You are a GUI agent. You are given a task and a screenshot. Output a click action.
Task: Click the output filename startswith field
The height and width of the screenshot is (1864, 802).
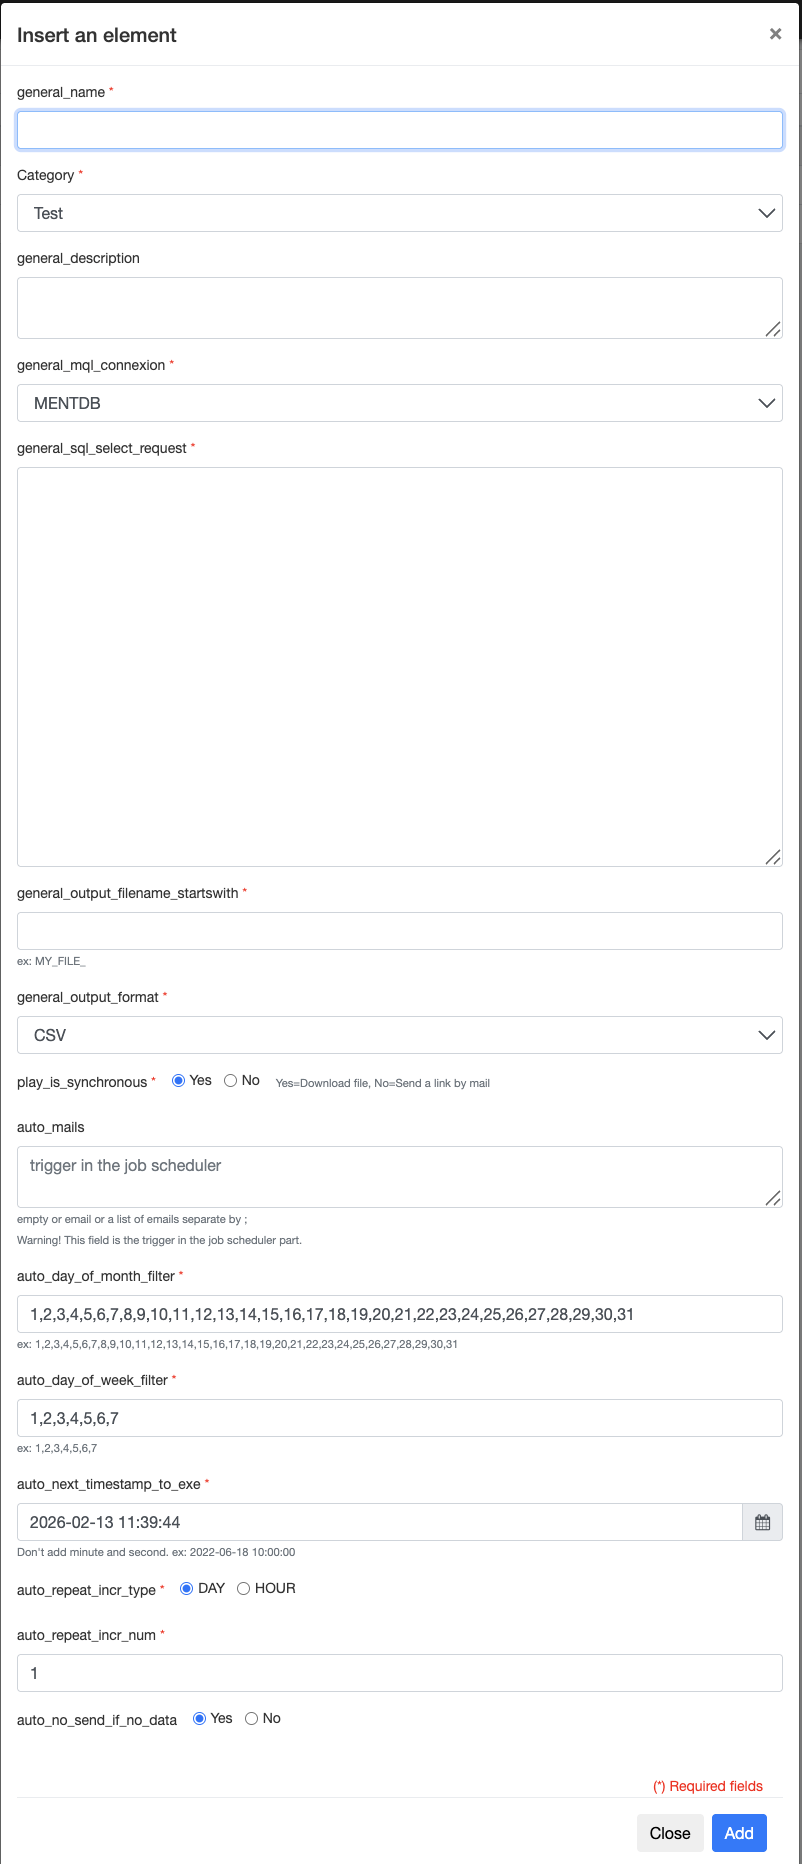(x=399, y=931)
